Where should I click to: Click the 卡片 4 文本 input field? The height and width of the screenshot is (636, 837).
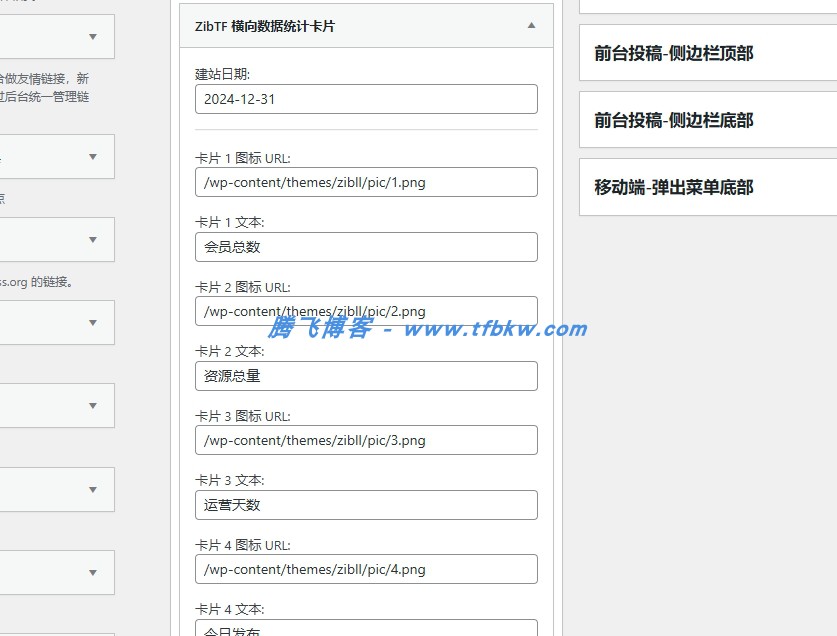[365, 630]
